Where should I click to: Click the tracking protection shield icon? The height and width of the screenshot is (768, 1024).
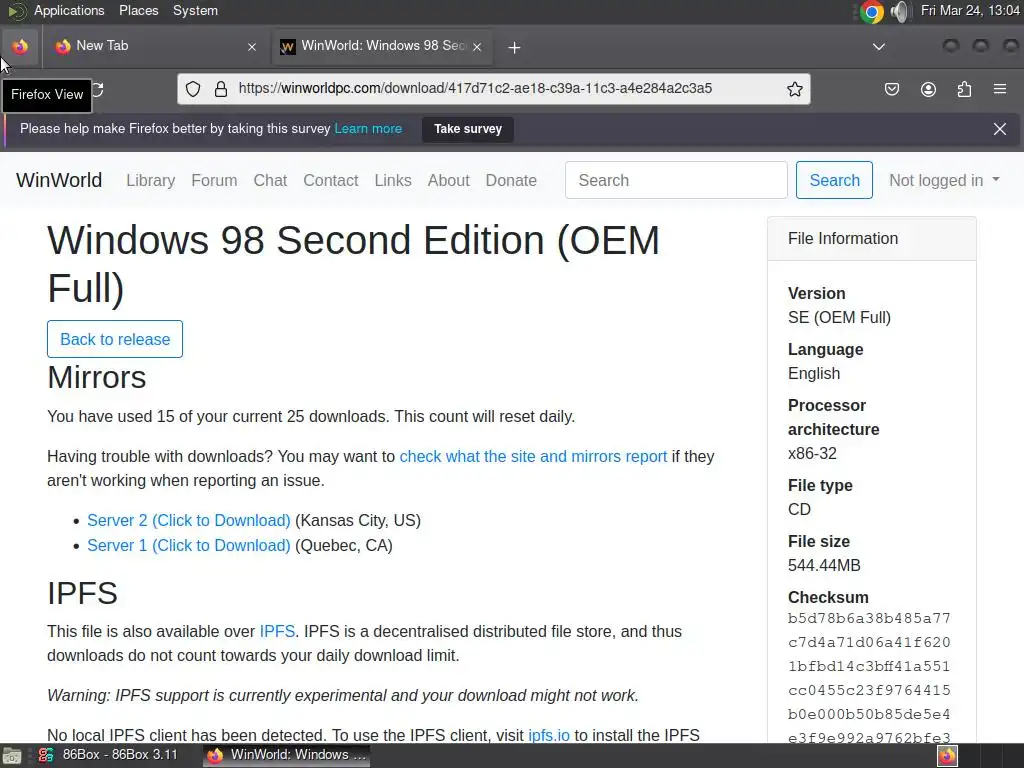[x=193, y=89]
